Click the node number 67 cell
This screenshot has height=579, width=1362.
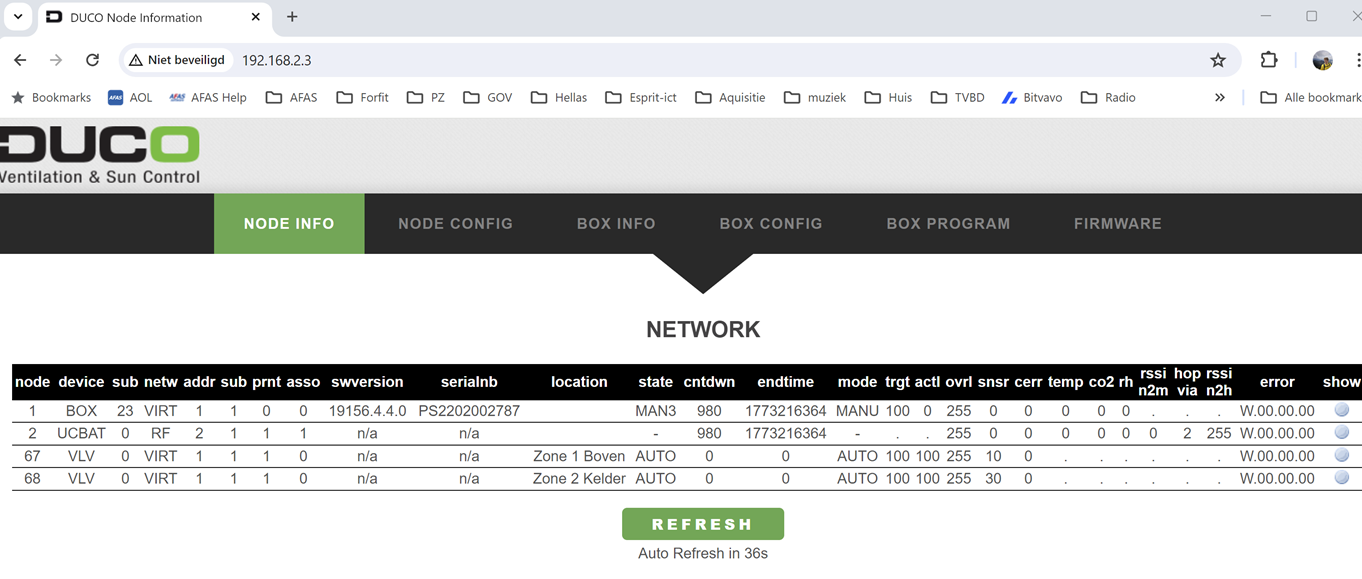click(x=32, y=456)
